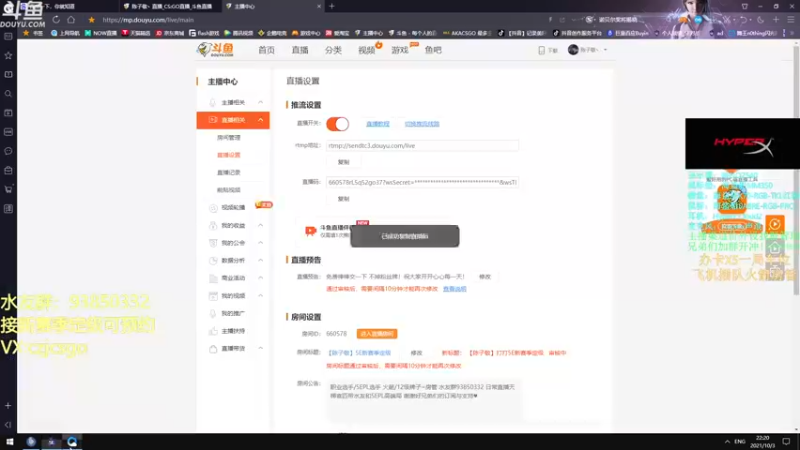The height and width of the screenshot is (450, 800).
Task: Open the Windows Start button
Action: click(x=9, y=441)
